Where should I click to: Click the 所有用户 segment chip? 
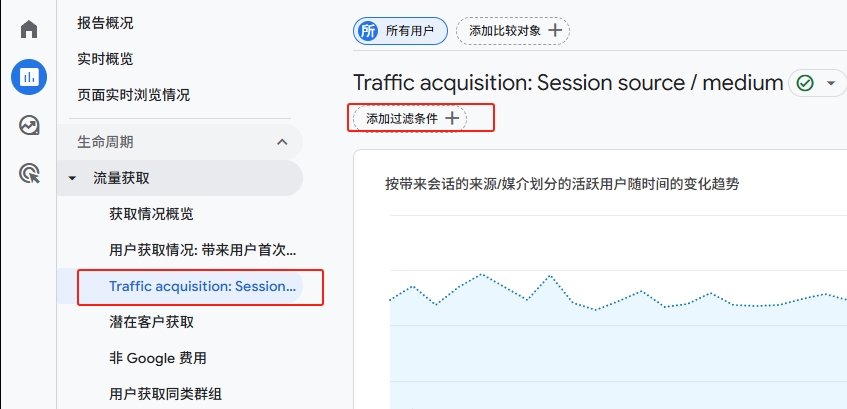click(x=400, y=31)
